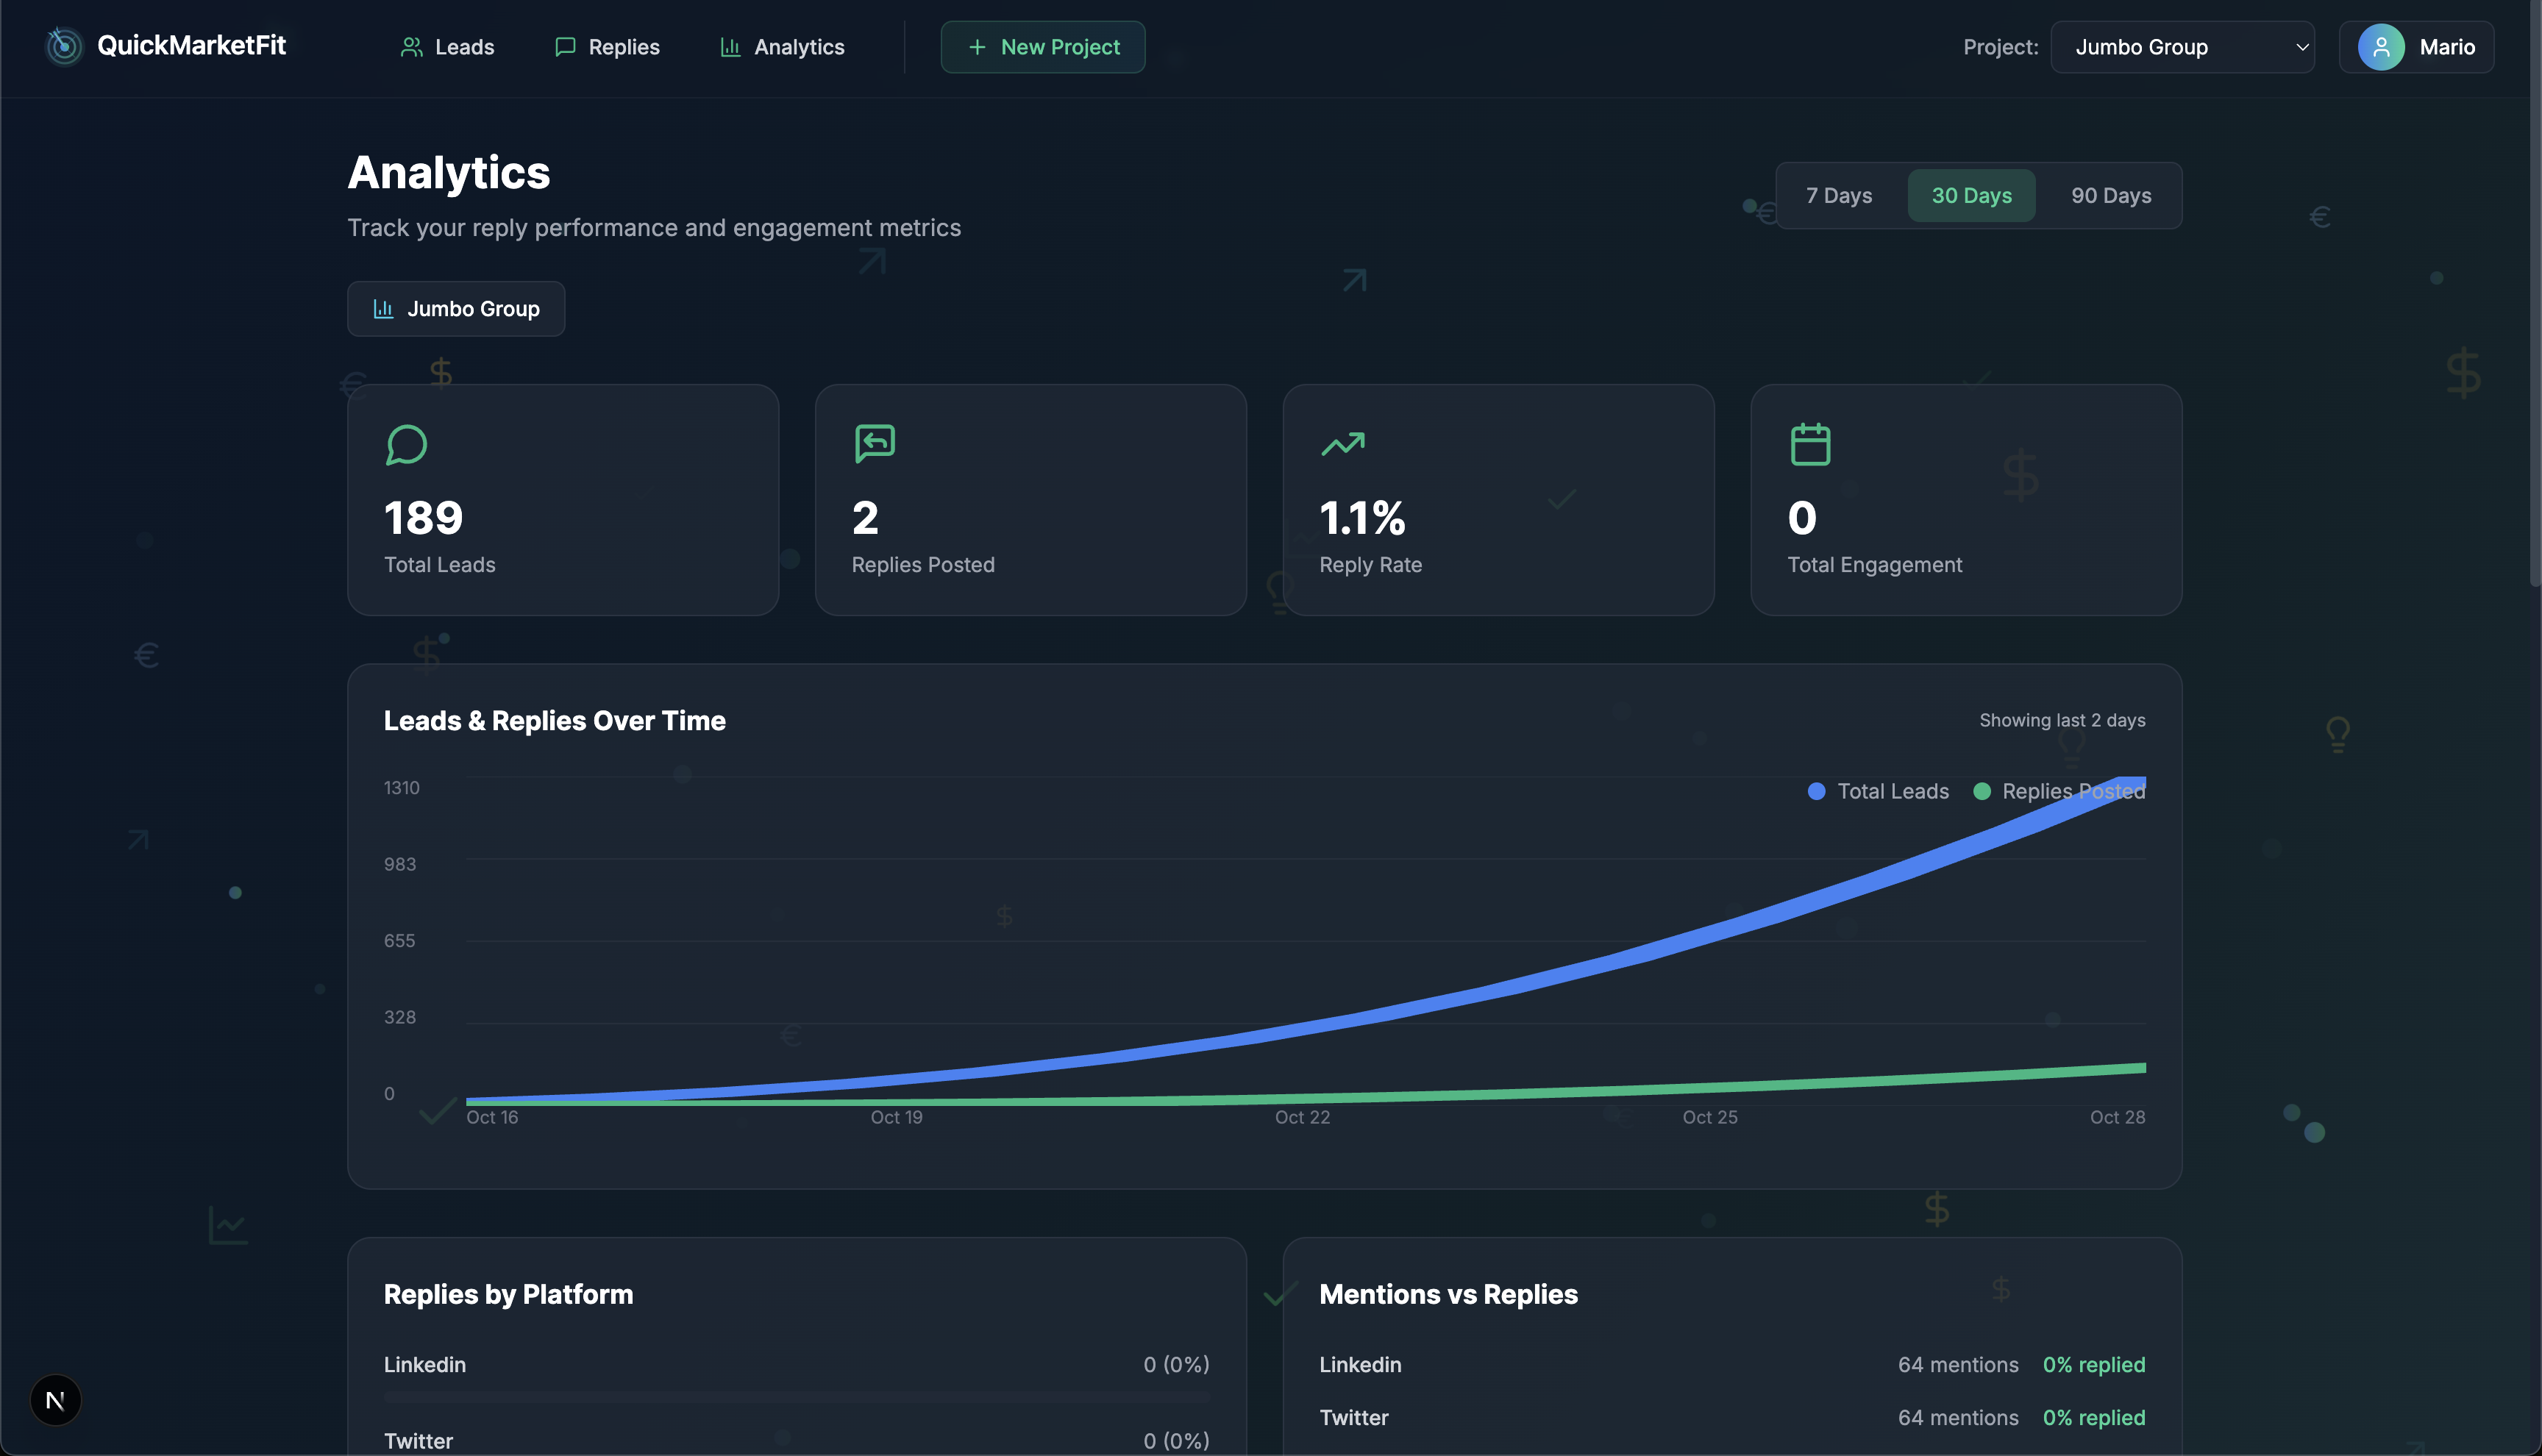Select the 30 Days range option
Image resolution: width=2542 pixels, height=1456 pixels.
tap(1971, 196)
